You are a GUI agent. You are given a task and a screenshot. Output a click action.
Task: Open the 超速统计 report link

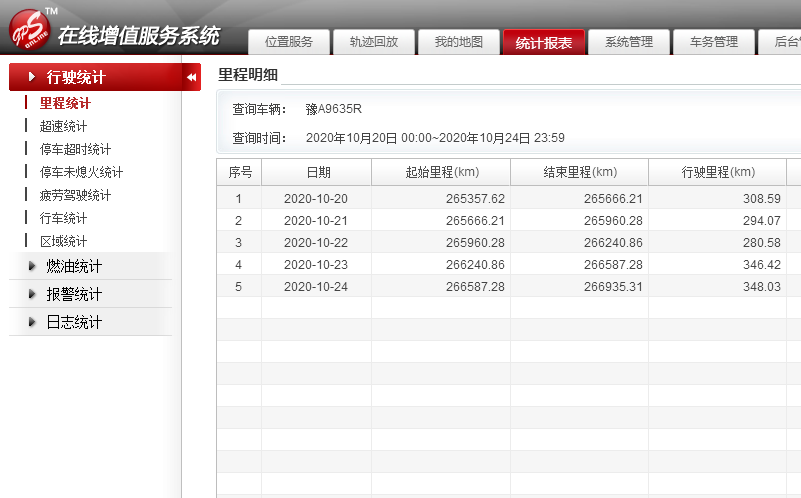[x=63, y=126]
